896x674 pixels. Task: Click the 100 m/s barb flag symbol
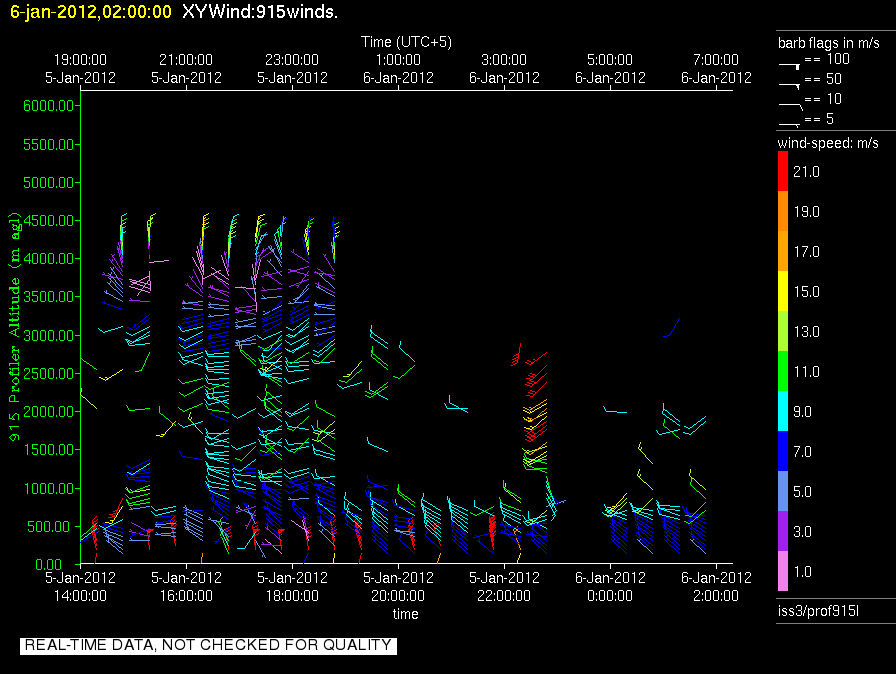tap(790, 63)
